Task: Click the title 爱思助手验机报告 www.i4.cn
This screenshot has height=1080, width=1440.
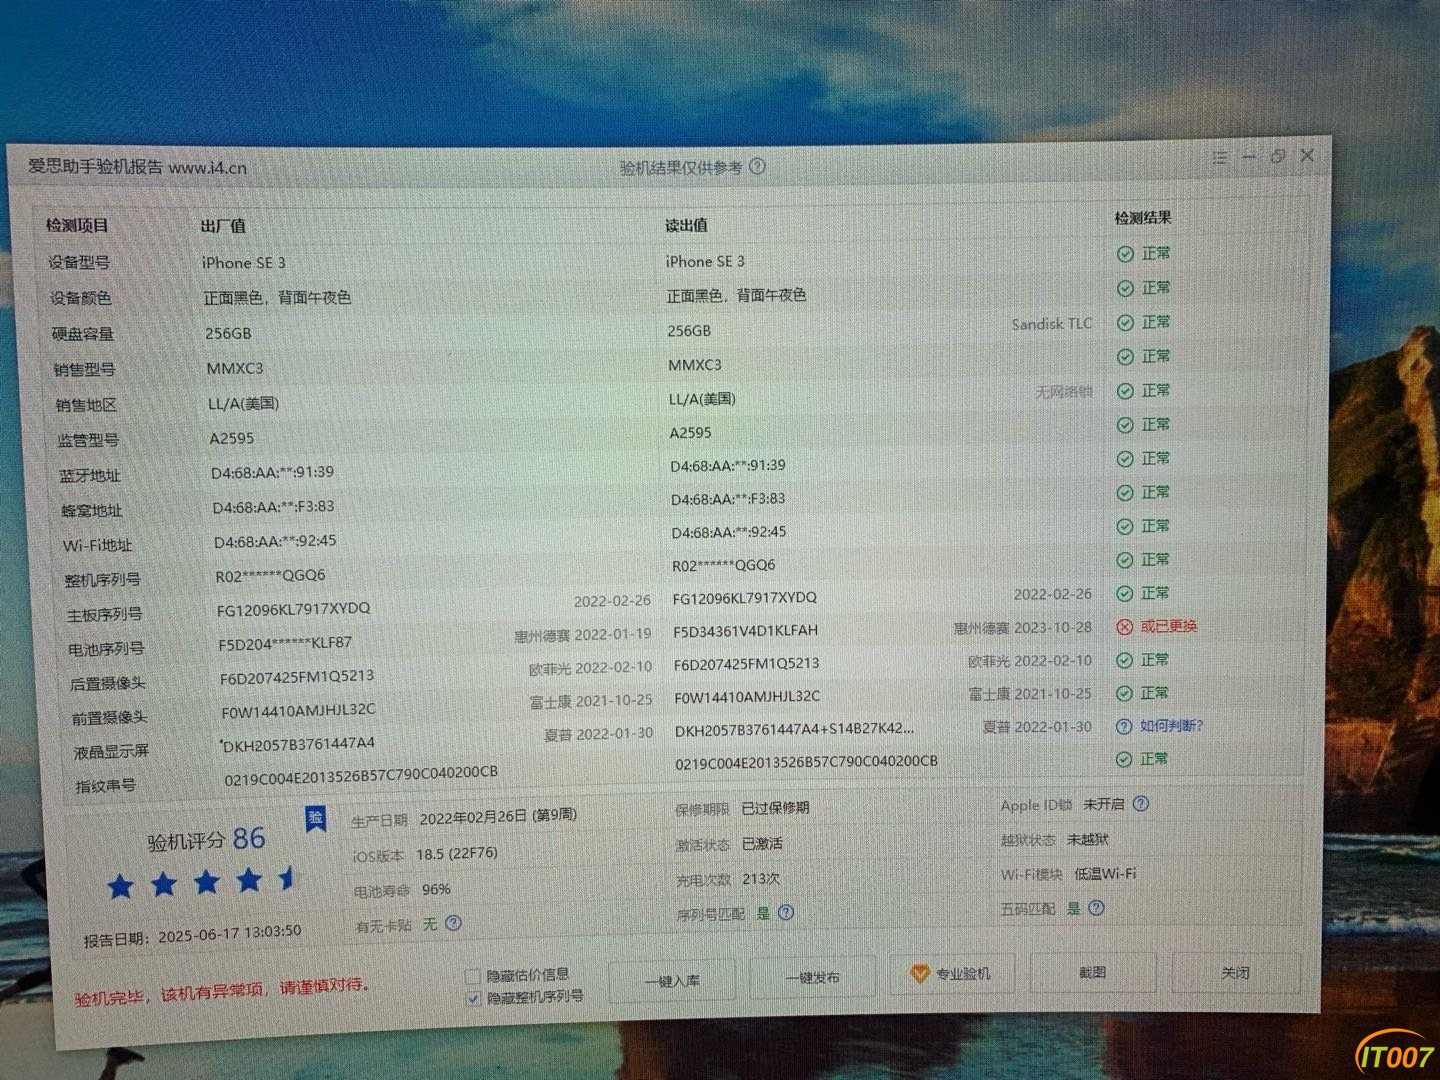Action: [137, 167]
